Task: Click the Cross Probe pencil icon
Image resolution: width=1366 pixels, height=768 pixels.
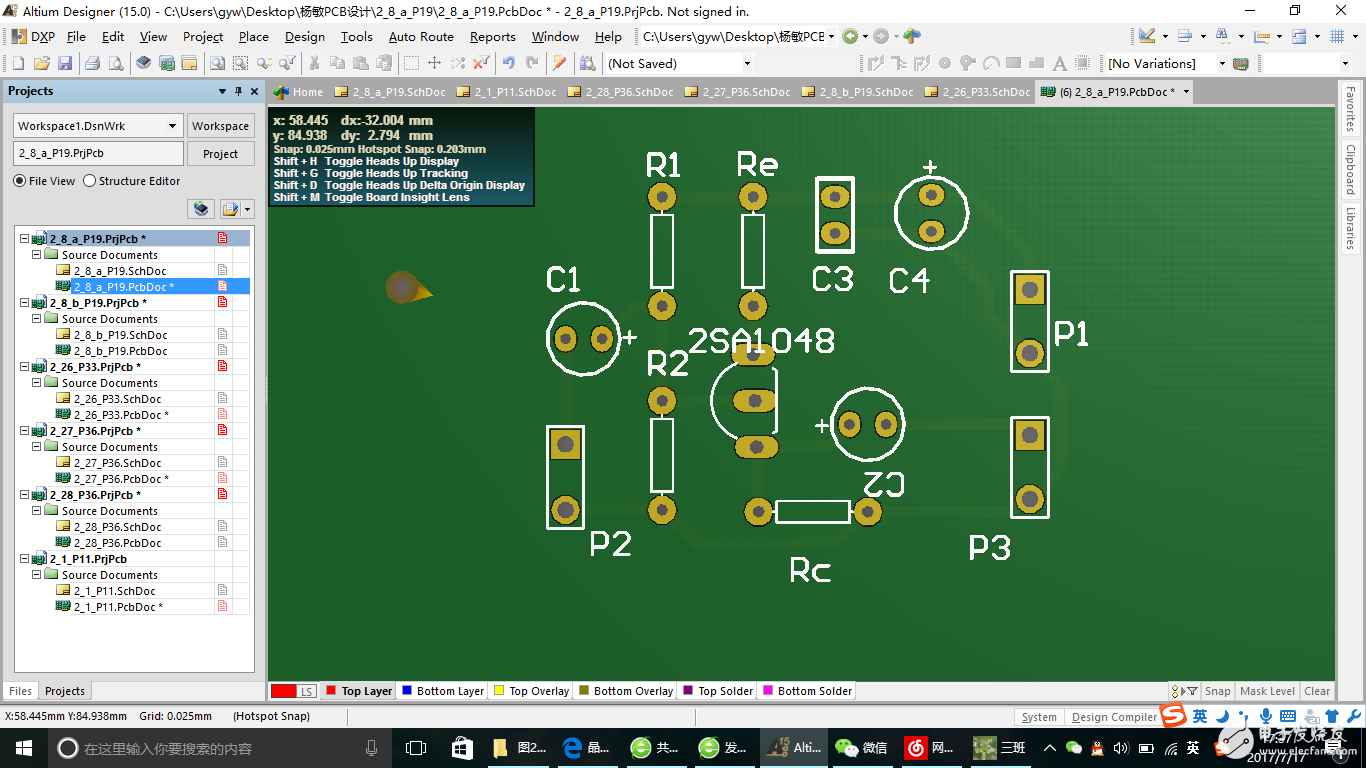Action: coord(560,63)
